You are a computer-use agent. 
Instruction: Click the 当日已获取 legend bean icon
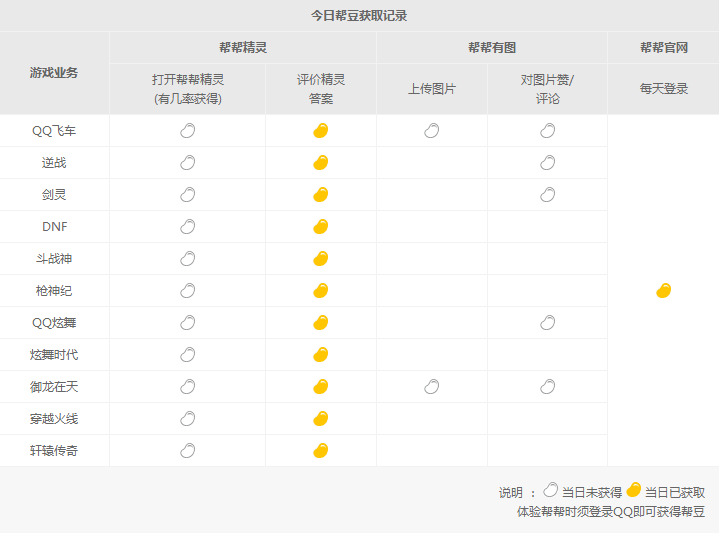(x=634, y=491)
